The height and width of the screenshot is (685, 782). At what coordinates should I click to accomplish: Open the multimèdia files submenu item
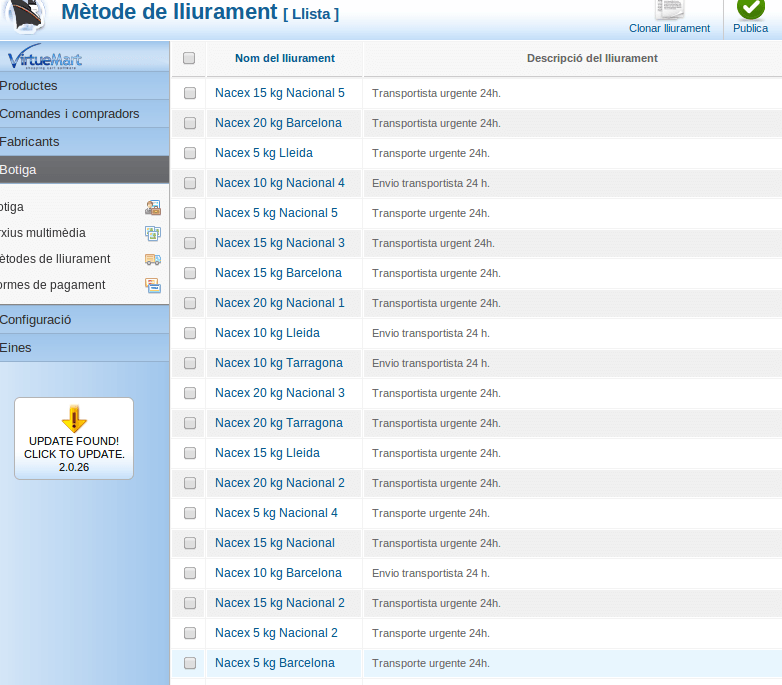[x=42, y=233]
